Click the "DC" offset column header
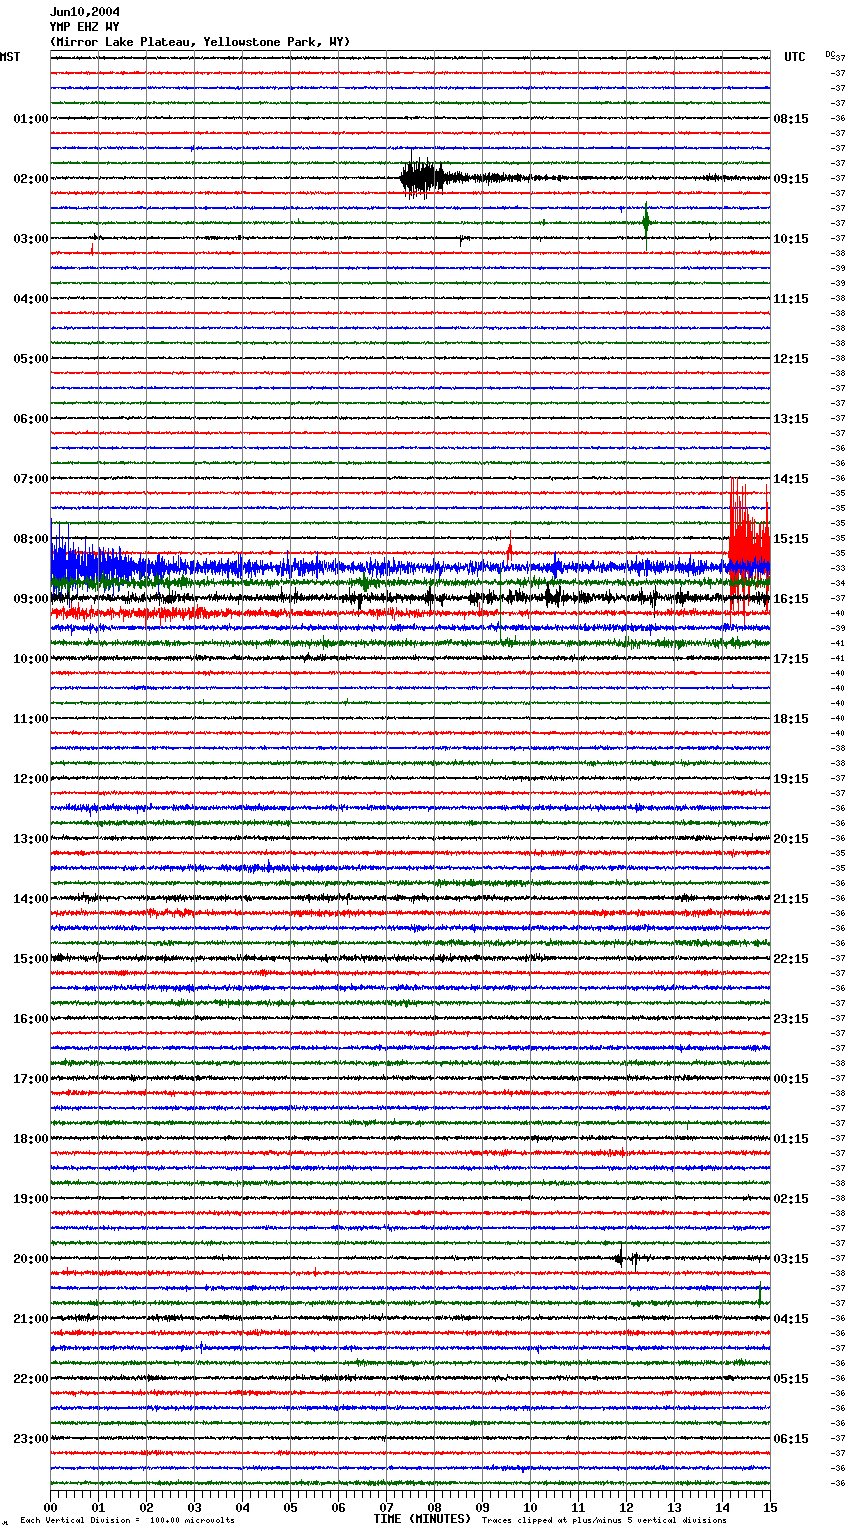This screenshot has width=850, height=1534. click(830, 54)
